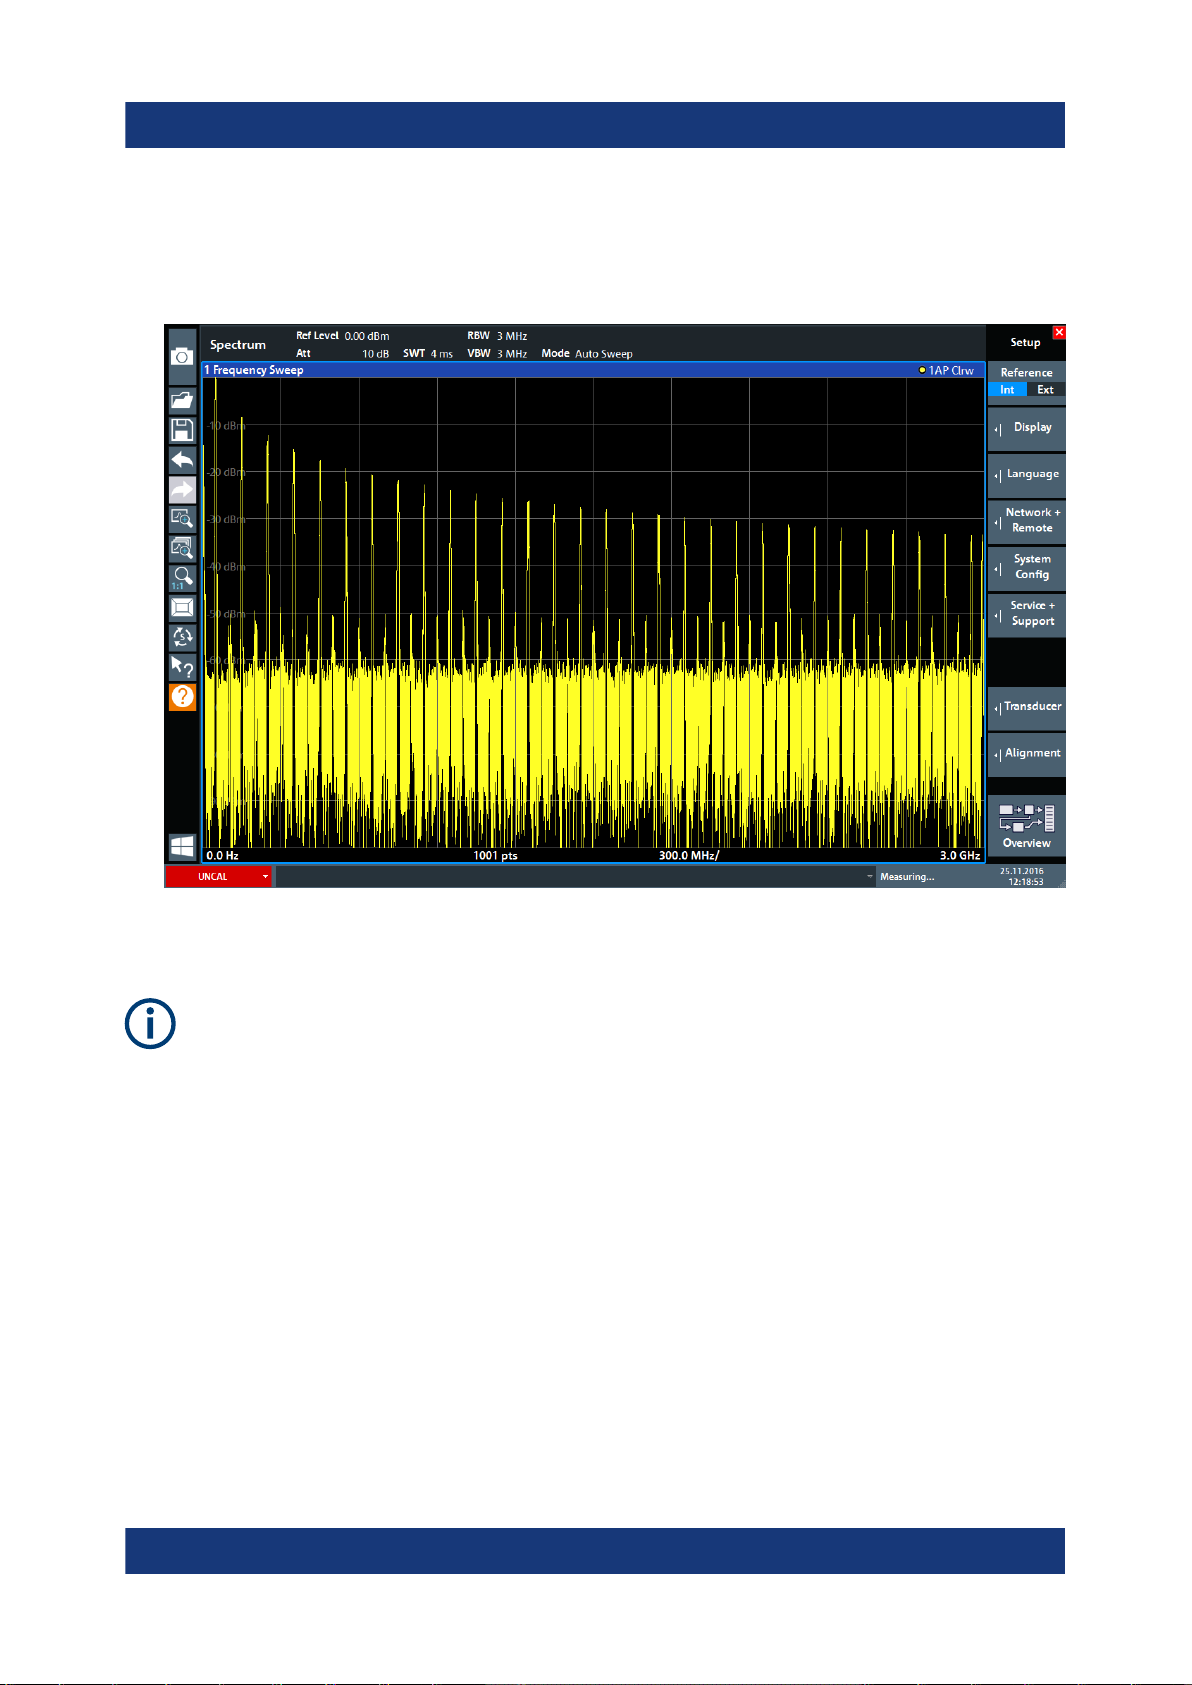Viewport: 1192px width, 1685px height.
Task: Open the Alignment softkey
Action: [1026, 754]
